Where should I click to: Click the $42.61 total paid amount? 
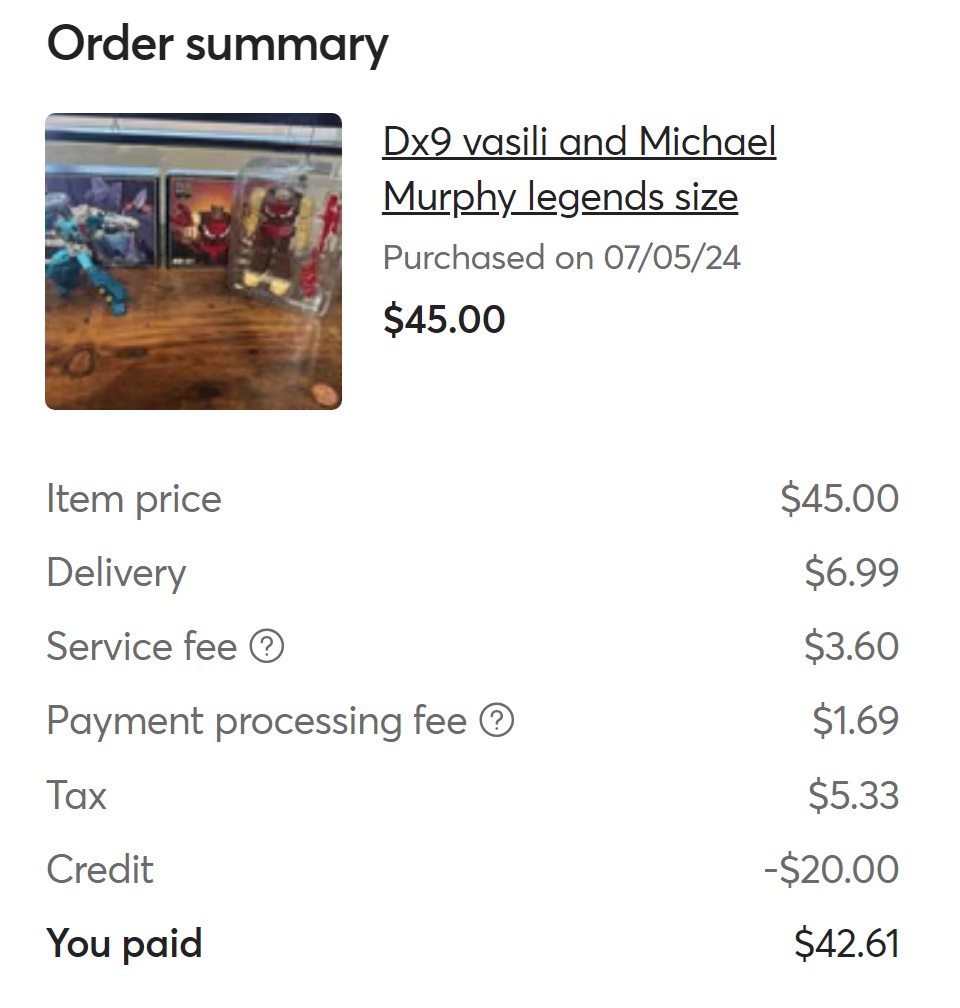(846, 943)
